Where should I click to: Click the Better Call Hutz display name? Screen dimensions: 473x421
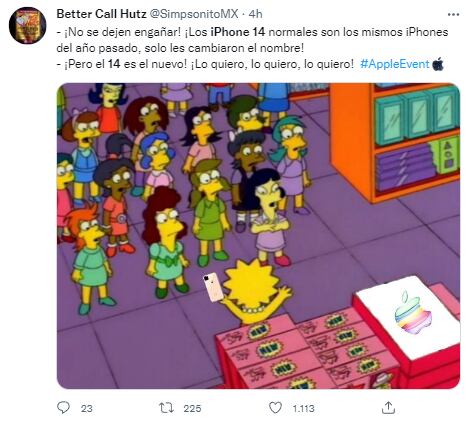pos(101,14)
